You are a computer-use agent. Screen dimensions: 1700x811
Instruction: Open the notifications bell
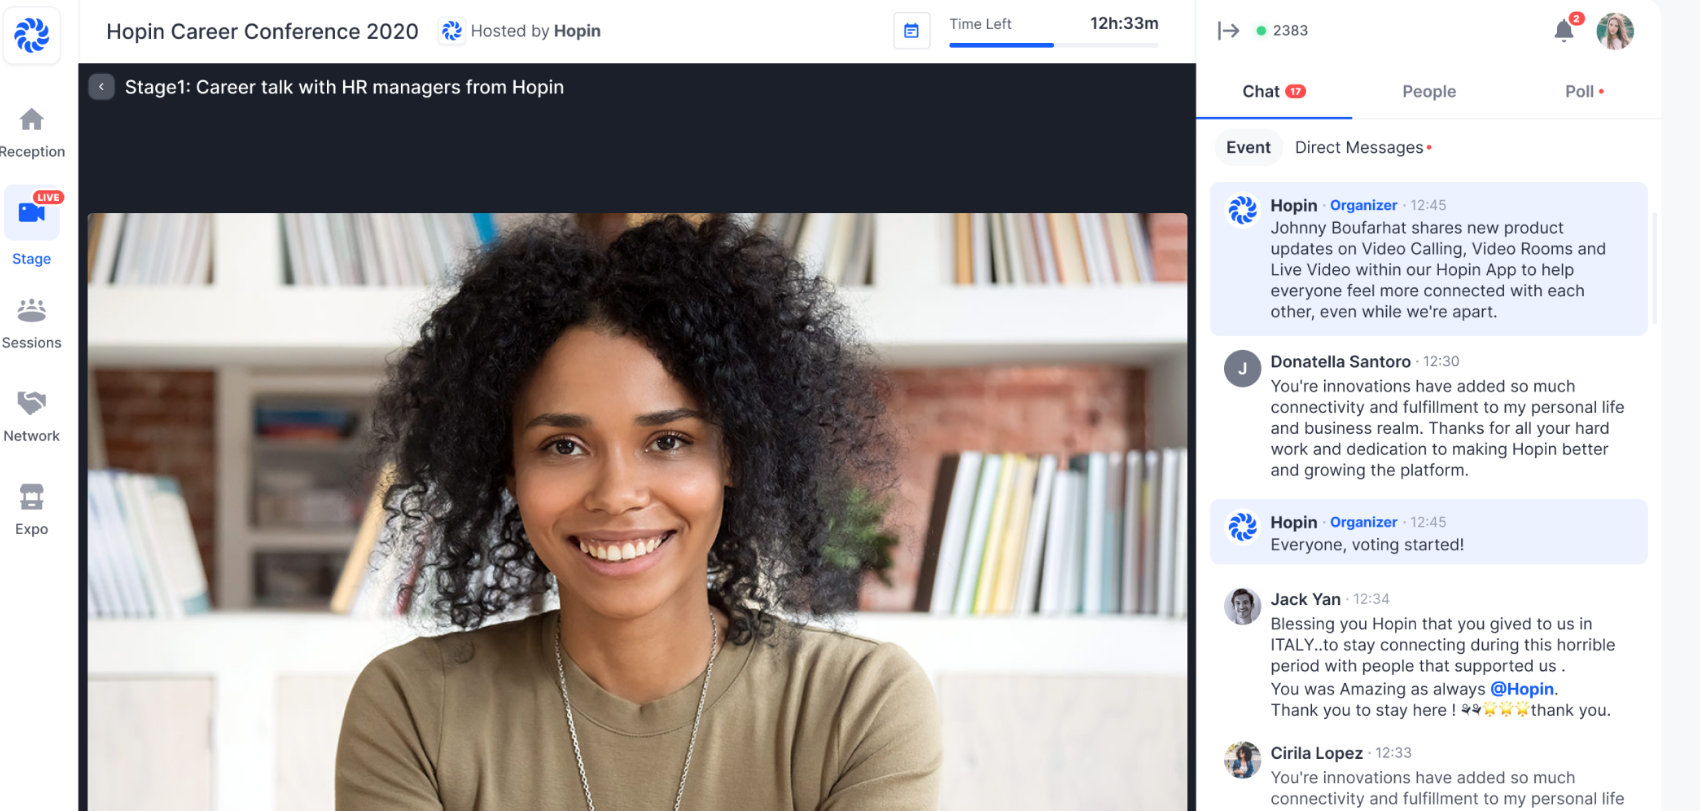tap(1564, 31)
